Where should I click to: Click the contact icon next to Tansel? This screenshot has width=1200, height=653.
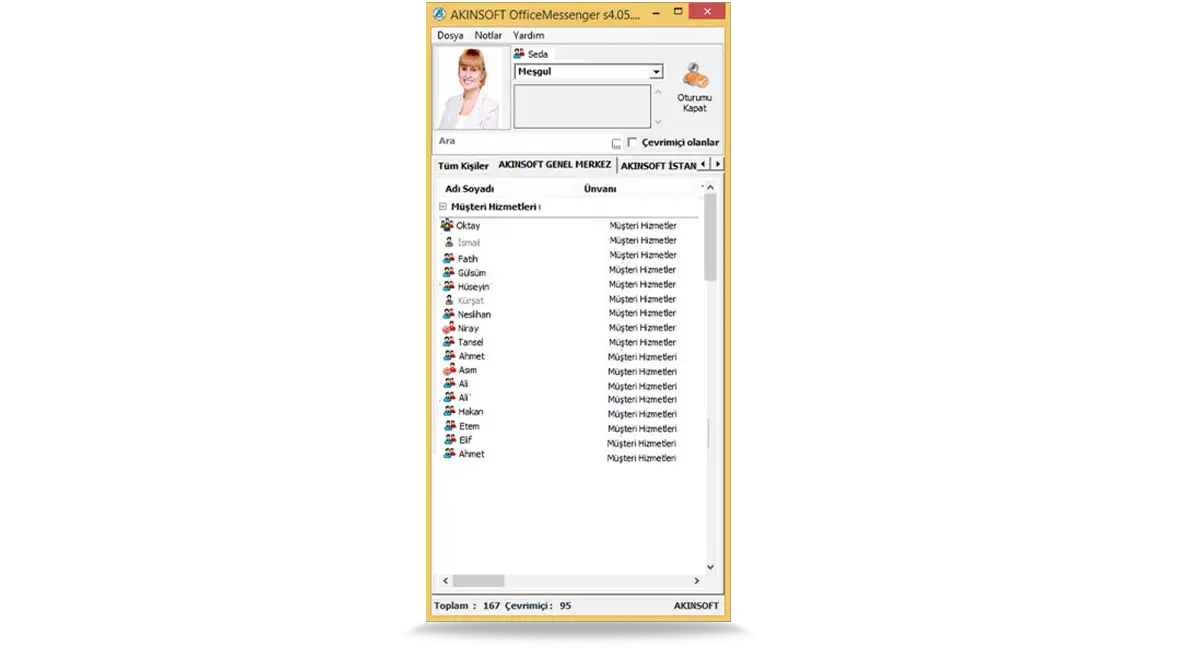pyautogui.click(x=449, y=342)
